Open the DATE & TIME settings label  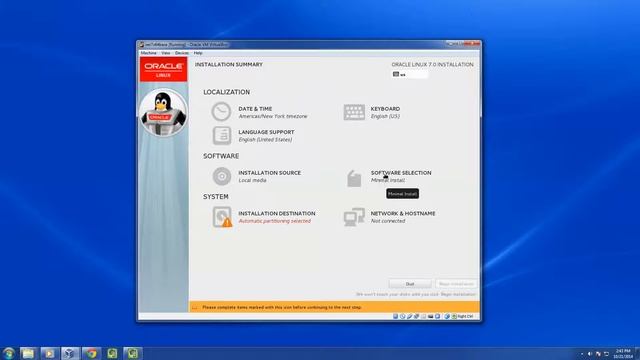click(x=255, y=109)
